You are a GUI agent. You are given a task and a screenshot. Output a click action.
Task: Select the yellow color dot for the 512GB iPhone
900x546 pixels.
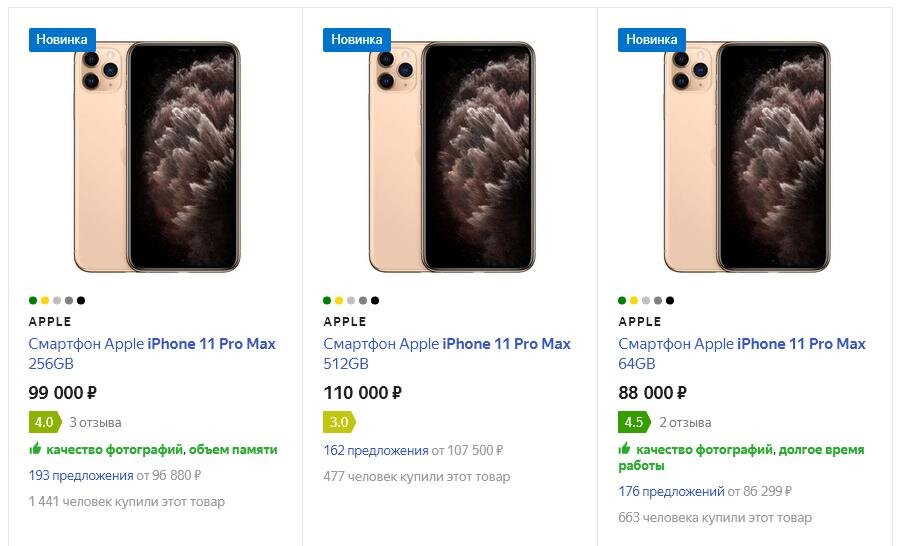(x=339, y=300)
